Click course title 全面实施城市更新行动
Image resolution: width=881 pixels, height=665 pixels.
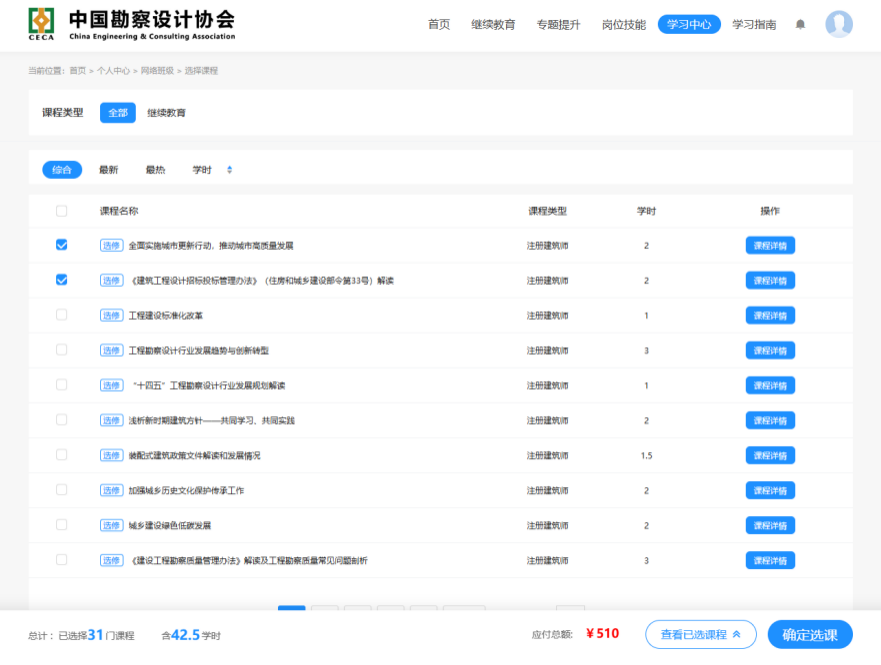[211, 245]
